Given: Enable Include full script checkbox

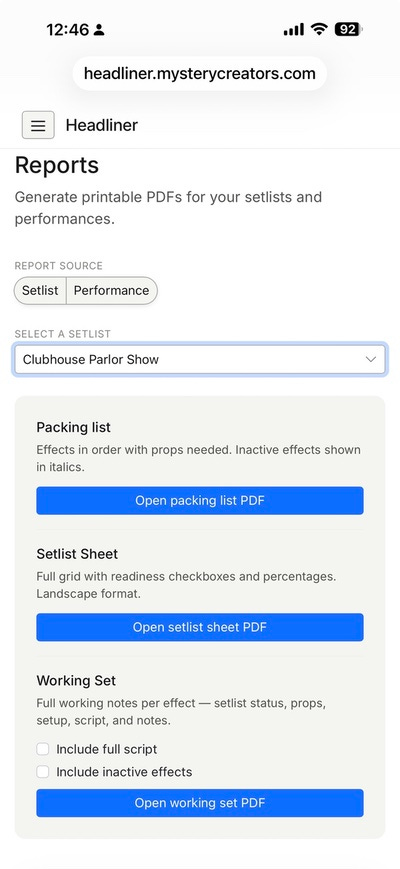Looking at the screenshot, I should (43, 749).
